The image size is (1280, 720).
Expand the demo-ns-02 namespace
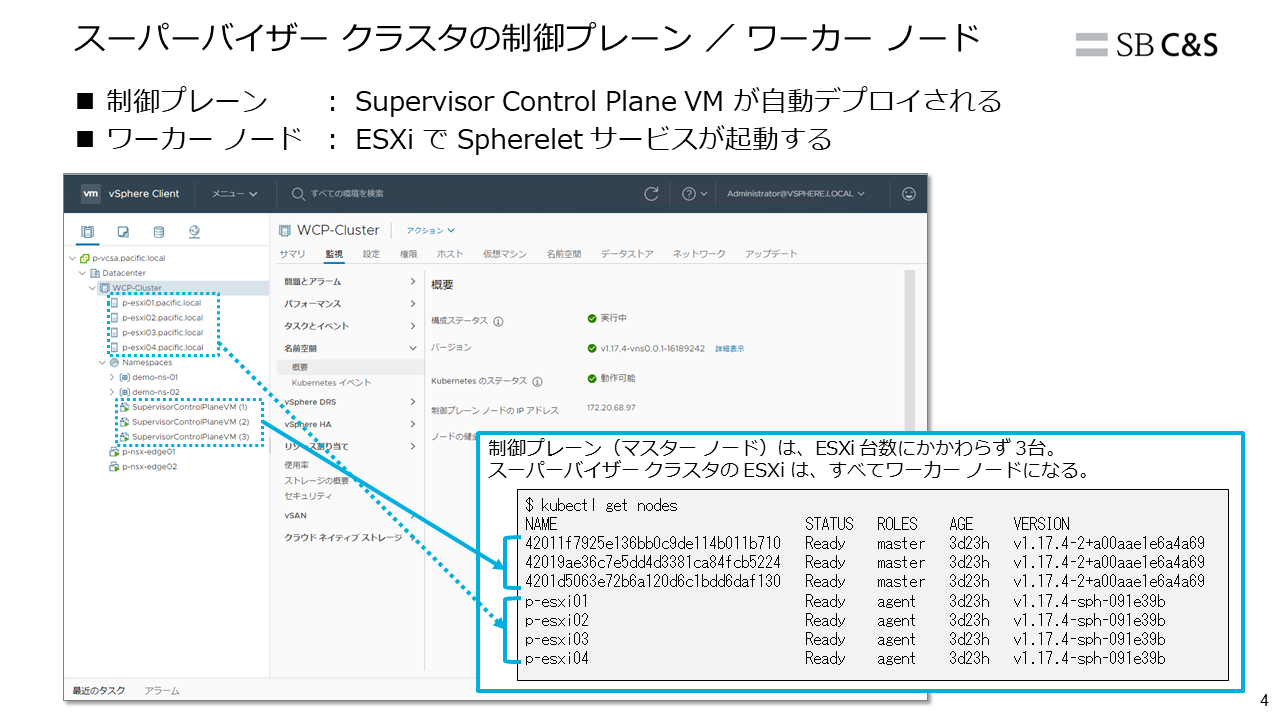(x=112, y=393)
